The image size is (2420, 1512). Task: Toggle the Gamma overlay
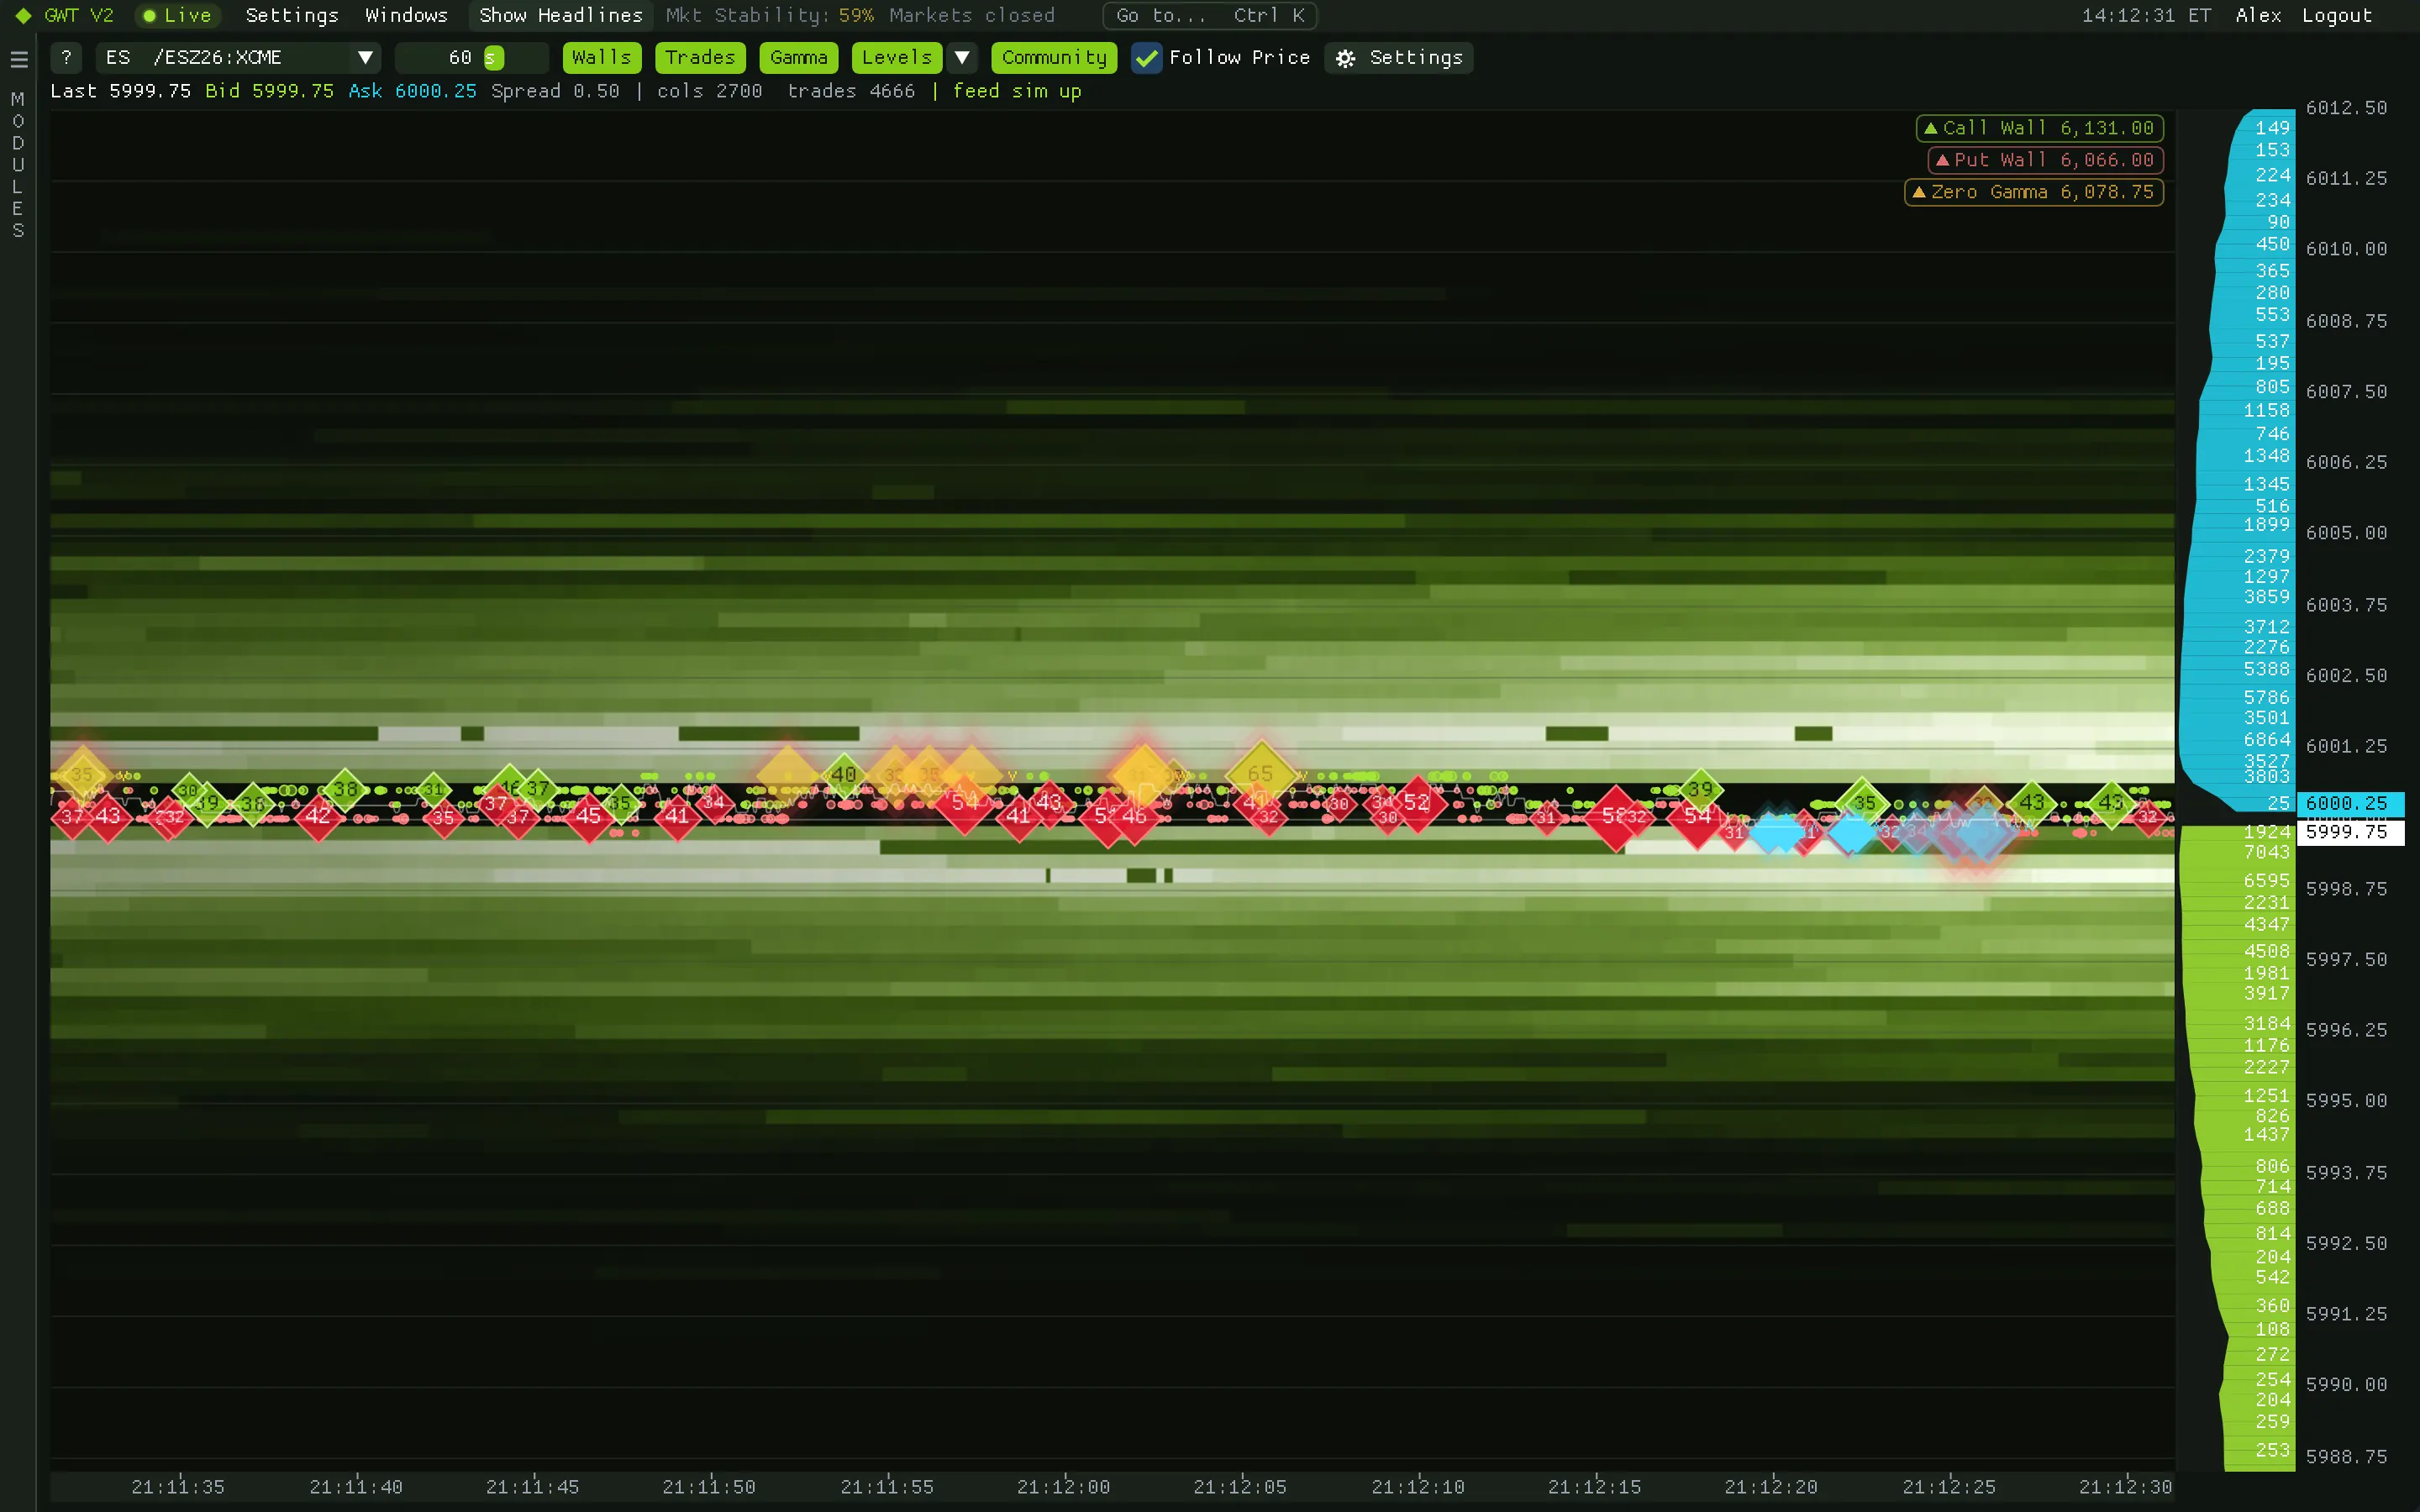pyautogui.click(x=799, y=58)
